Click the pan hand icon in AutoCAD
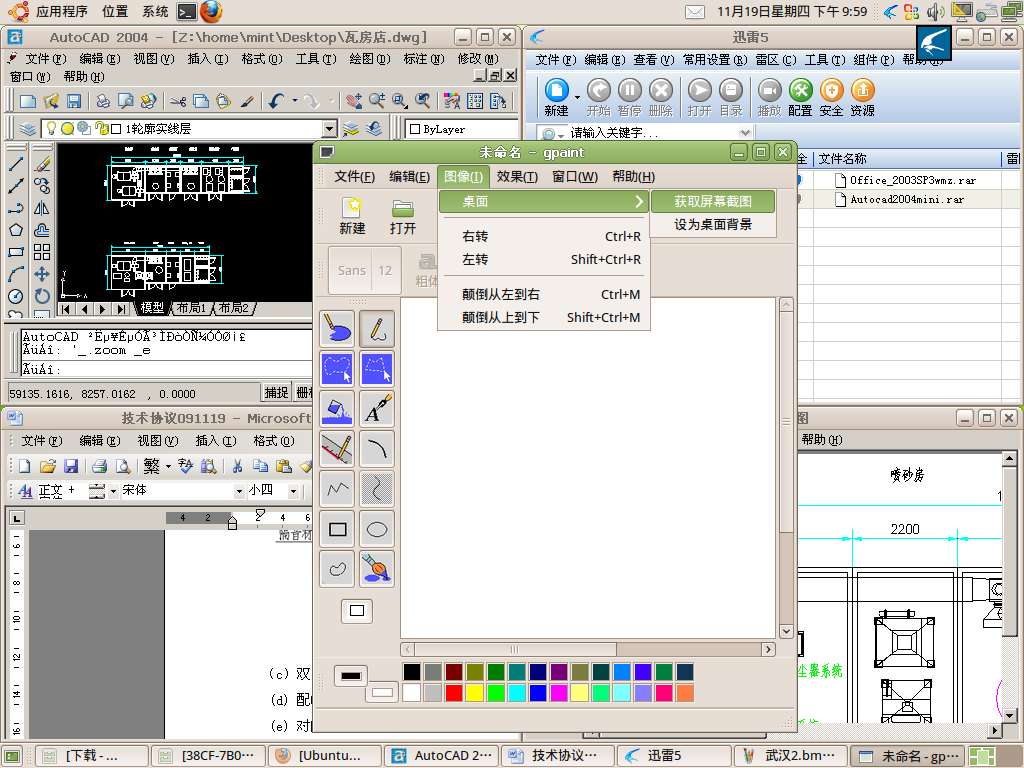Image resolution: width=1024 pixels, height=768 pixels. tap(354, 101)
